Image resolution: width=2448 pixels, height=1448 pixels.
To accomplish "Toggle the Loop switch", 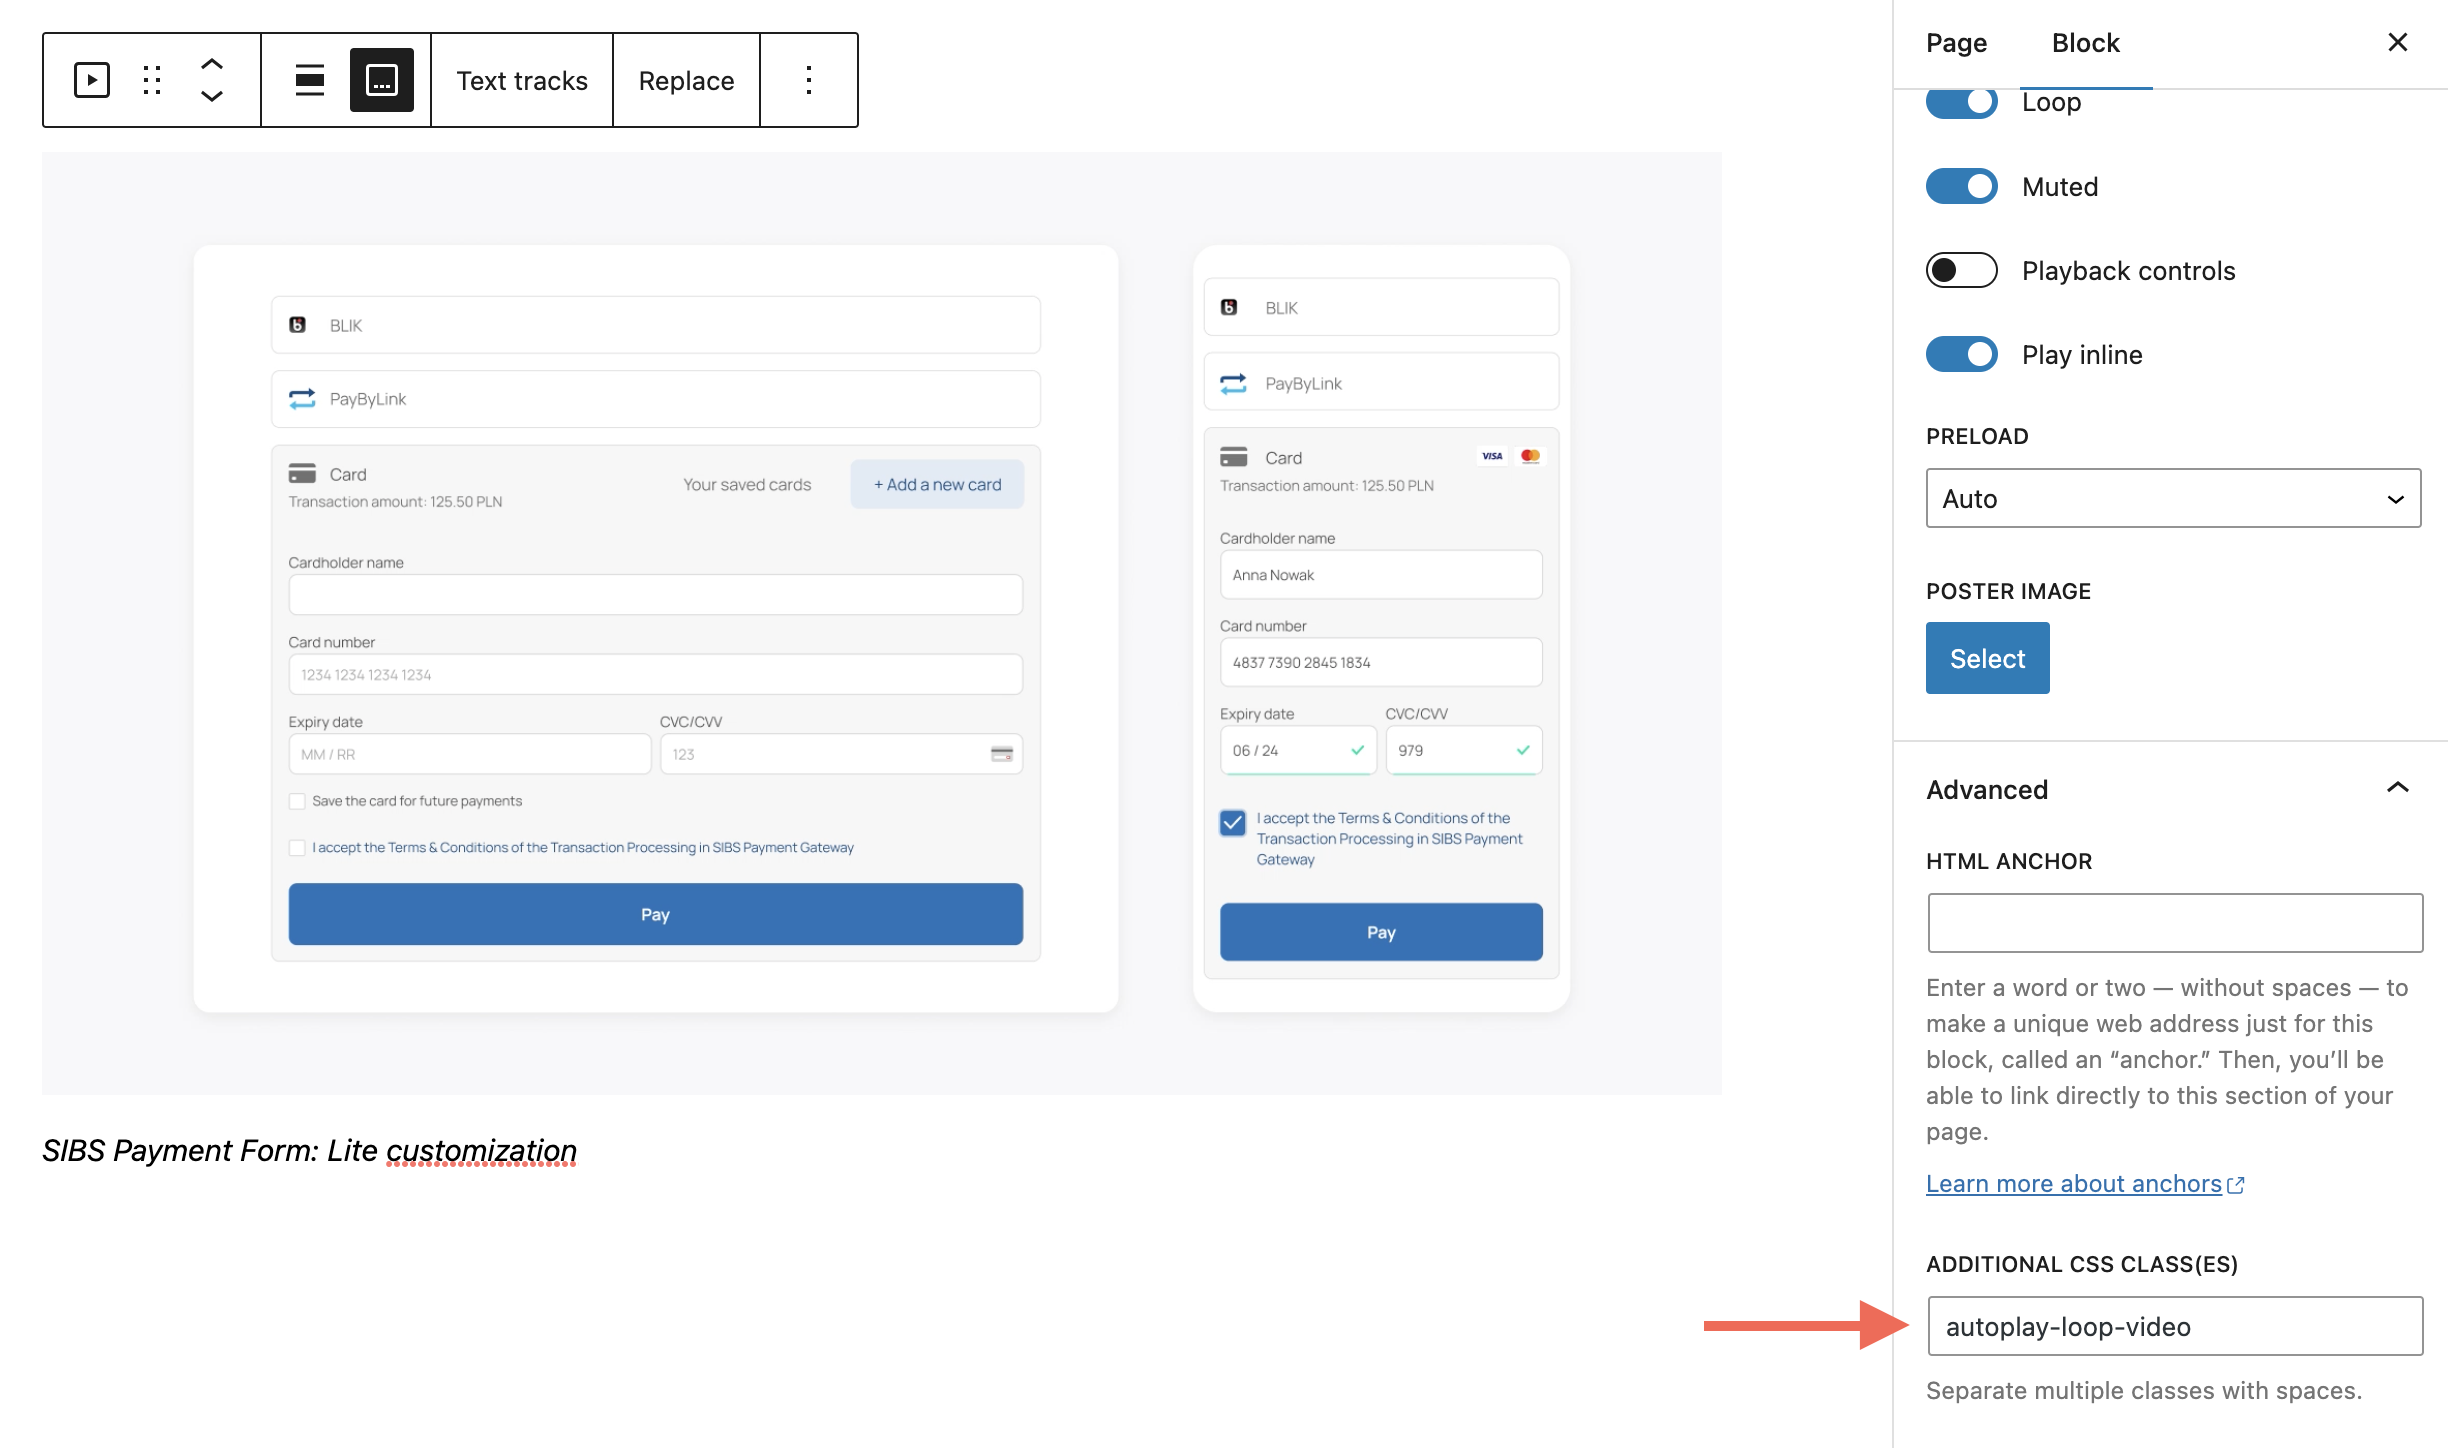I will pyautogui.click(x=1962, y=102).
